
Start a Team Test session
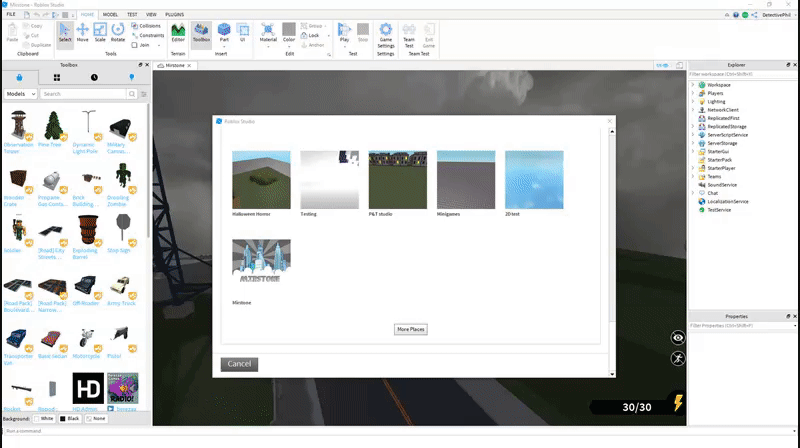click(x=409, y=35)
